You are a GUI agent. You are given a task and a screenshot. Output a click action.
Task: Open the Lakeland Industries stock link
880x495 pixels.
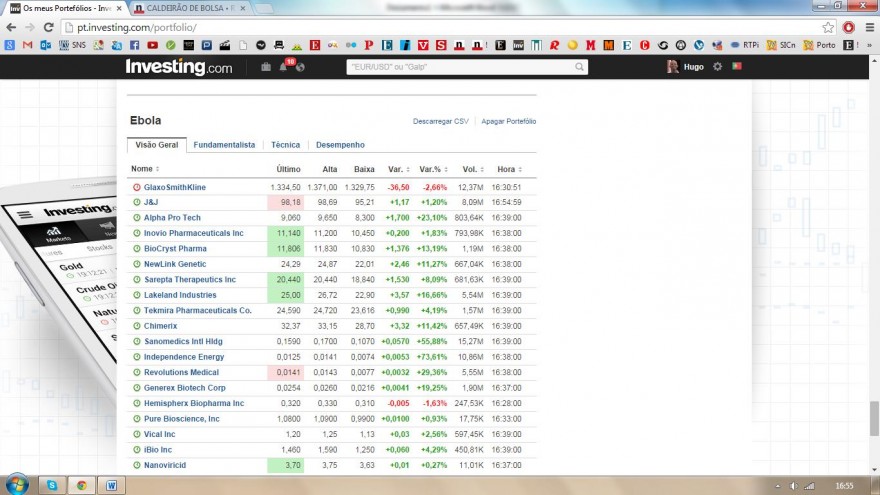(180, 295)
